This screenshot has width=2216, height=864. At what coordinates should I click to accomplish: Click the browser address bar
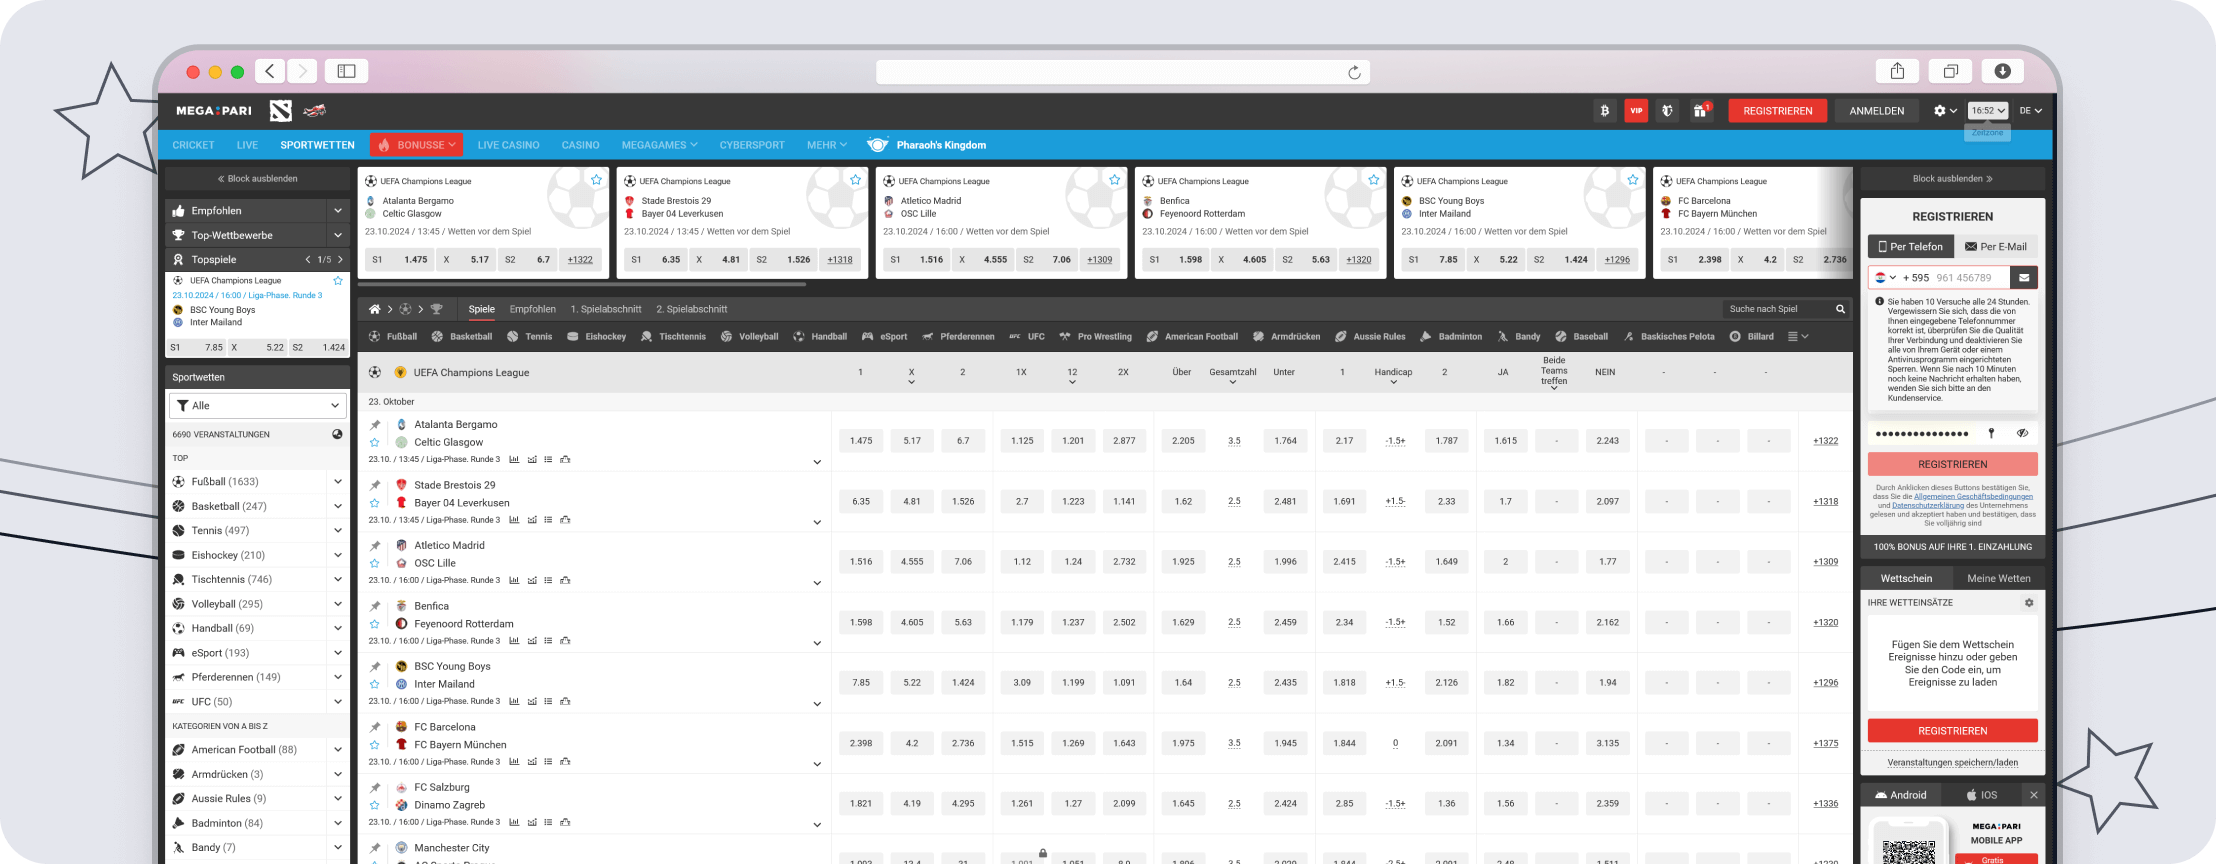1123,72
